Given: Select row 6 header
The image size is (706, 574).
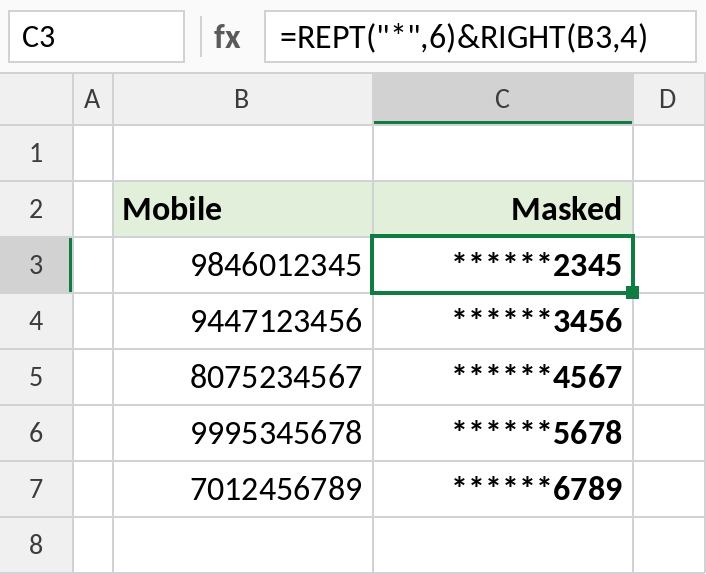Looking at the screenshot, I should [36, 432].
